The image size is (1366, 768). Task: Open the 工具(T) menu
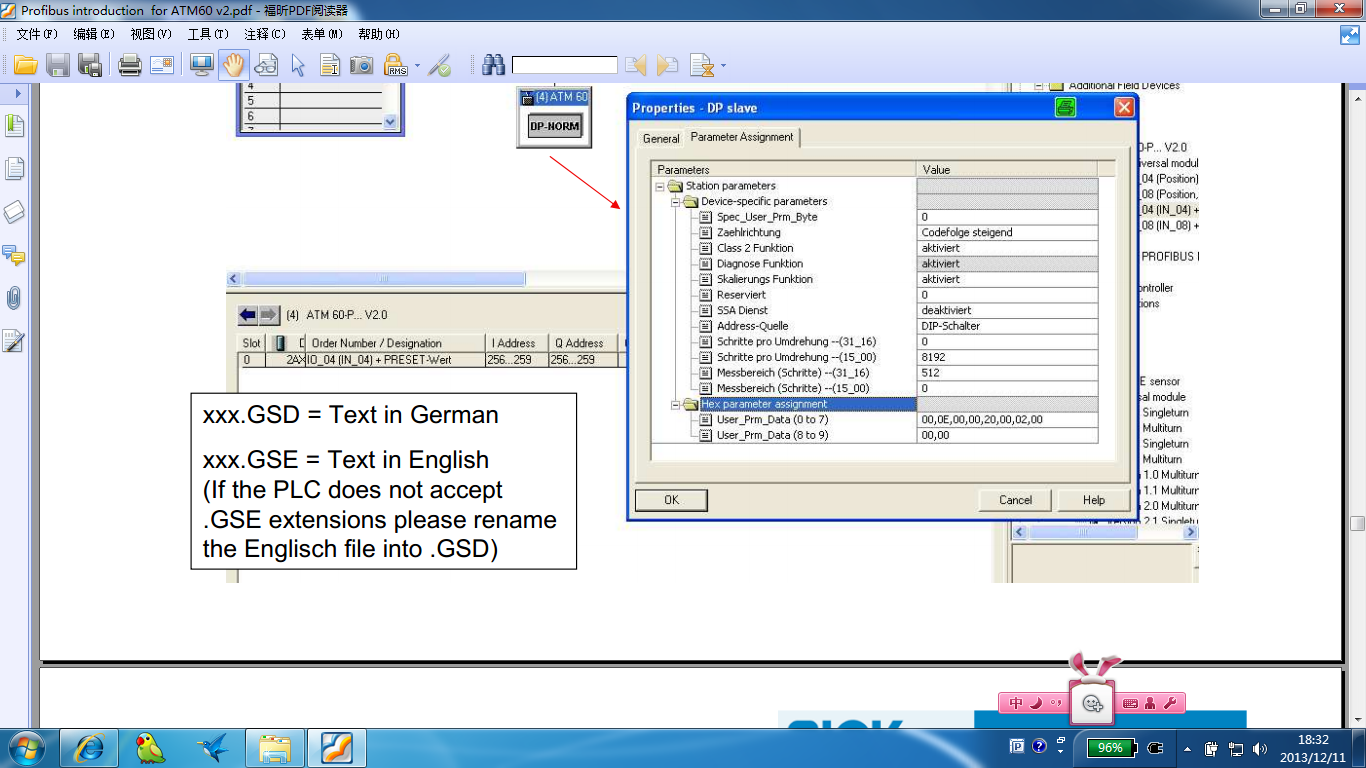coord(208,34)
